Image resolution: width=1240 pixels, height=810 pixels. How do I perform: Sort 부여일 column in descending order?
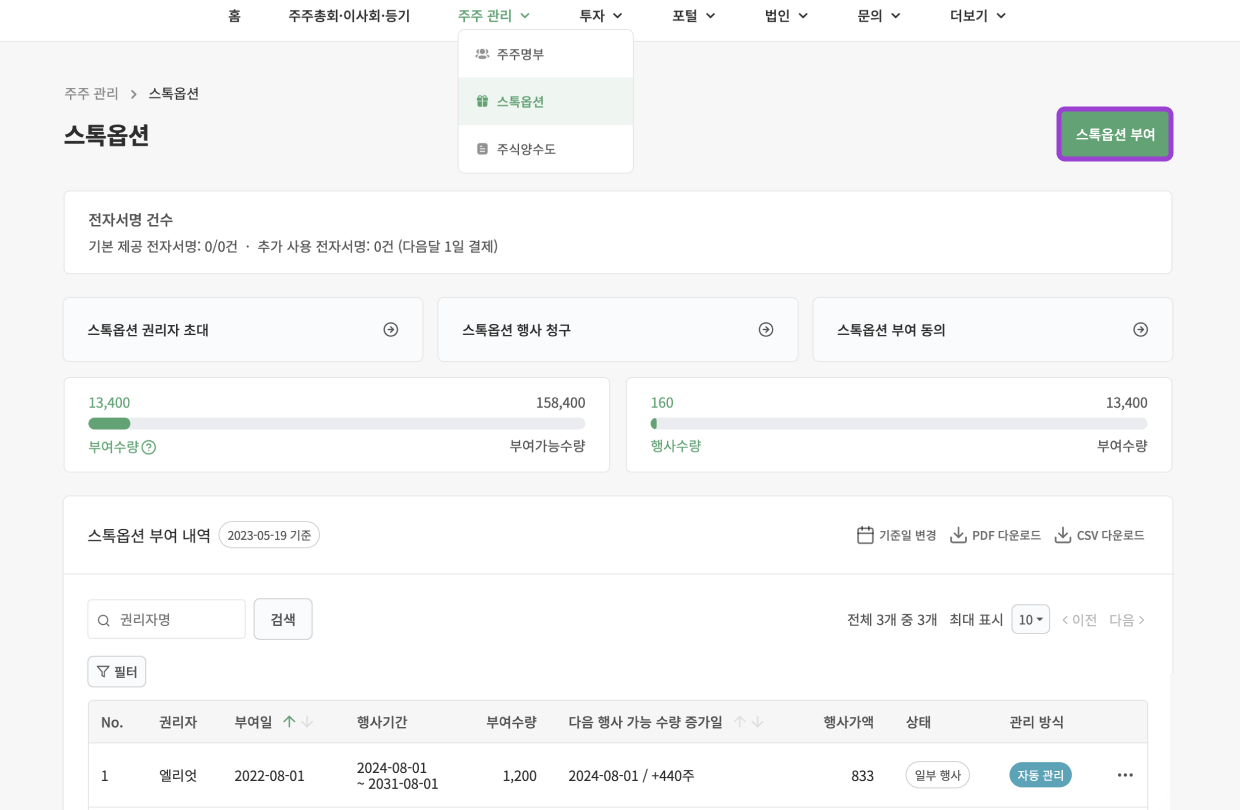[307, 722]
